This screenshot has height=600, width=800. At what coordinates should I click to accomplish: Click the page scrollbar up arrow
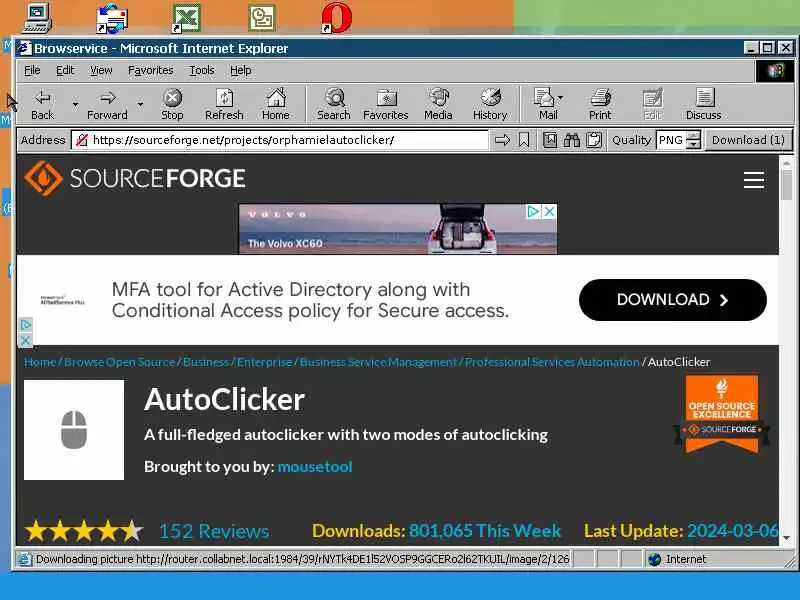[786, 163]
